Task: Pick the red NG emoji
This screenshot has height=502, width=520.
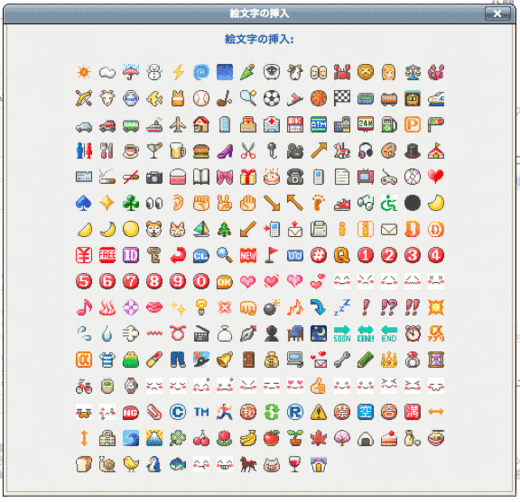Action: click(x=131, y=412)
